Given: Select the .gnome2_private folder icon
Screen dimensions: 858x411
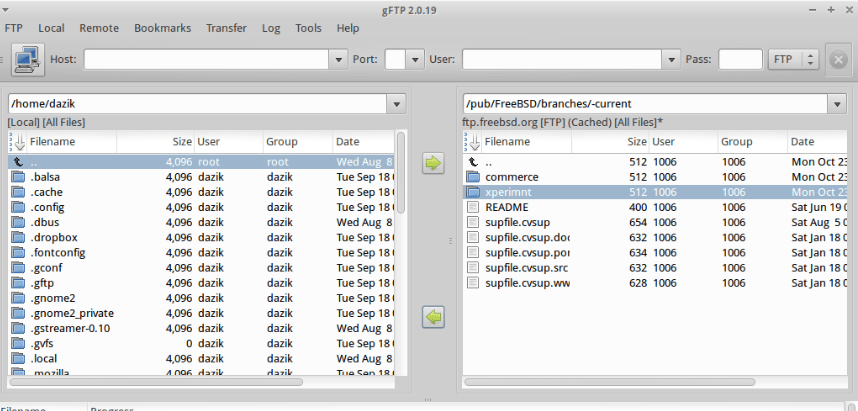Looking at the screenshot, I should [19, 314].
